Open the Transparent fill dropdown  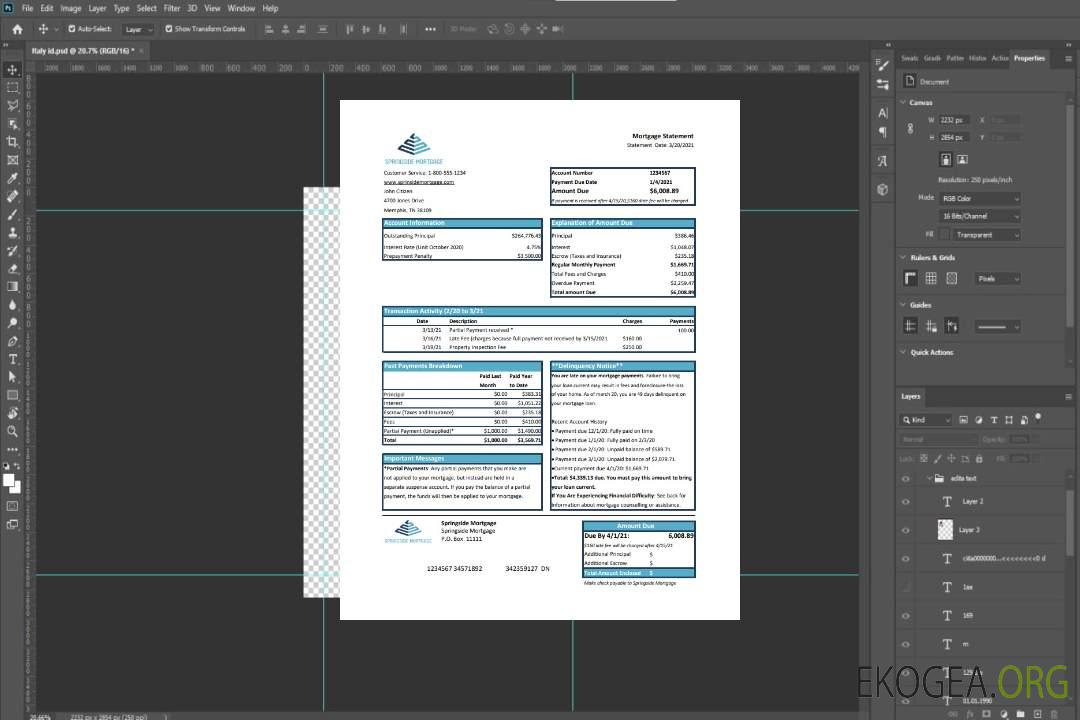[x=987, y=235]
